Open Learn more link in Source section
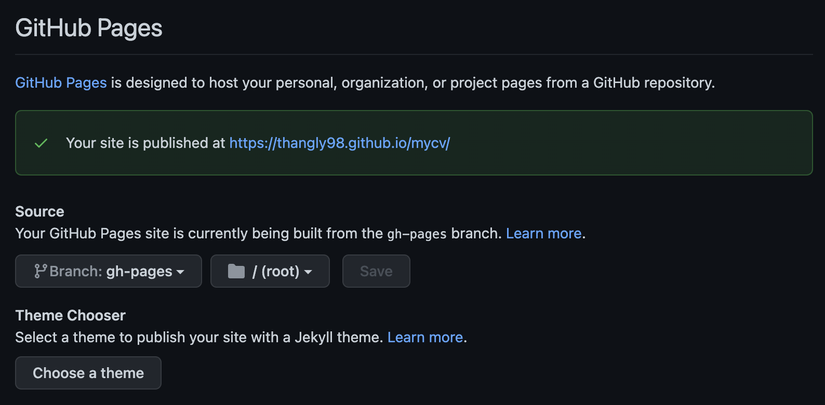 click(544, 233)
